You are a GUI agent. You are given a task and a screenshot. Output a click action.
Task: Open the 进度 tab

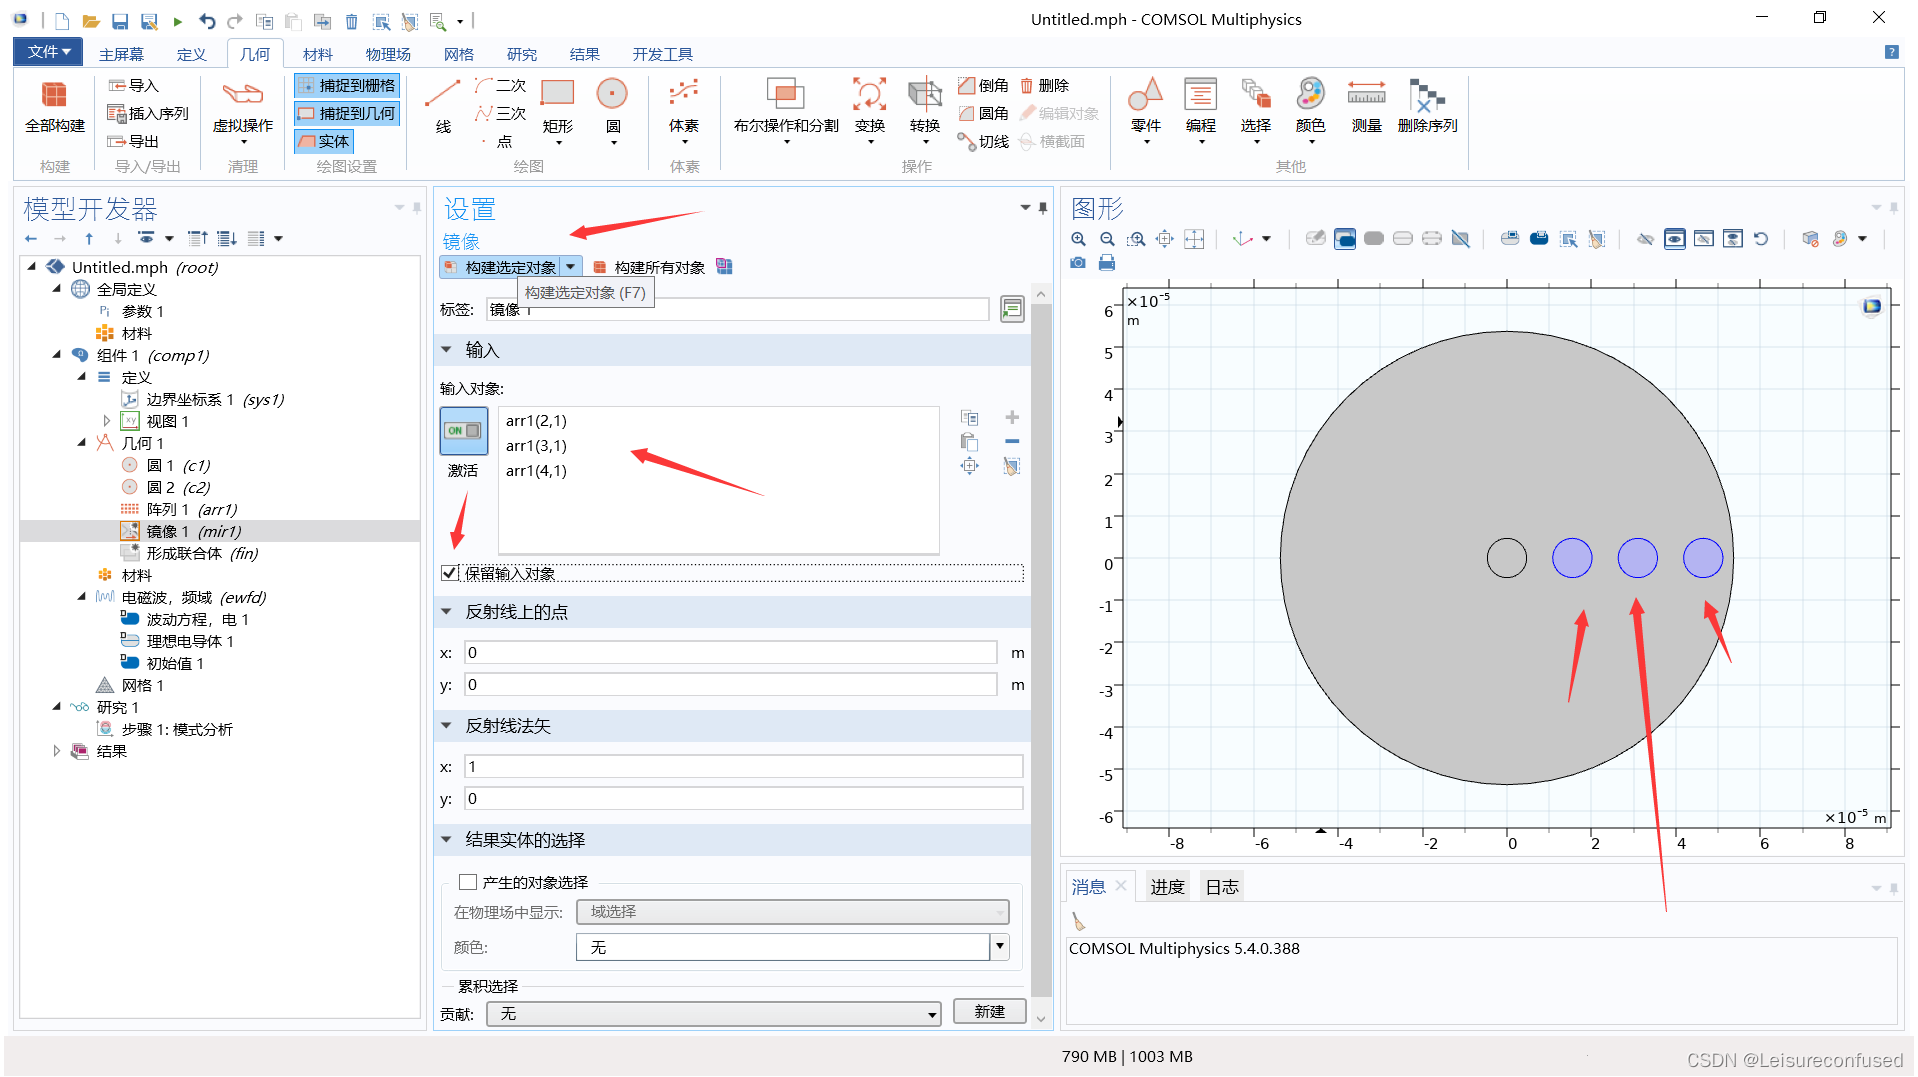pos(1167,887)
